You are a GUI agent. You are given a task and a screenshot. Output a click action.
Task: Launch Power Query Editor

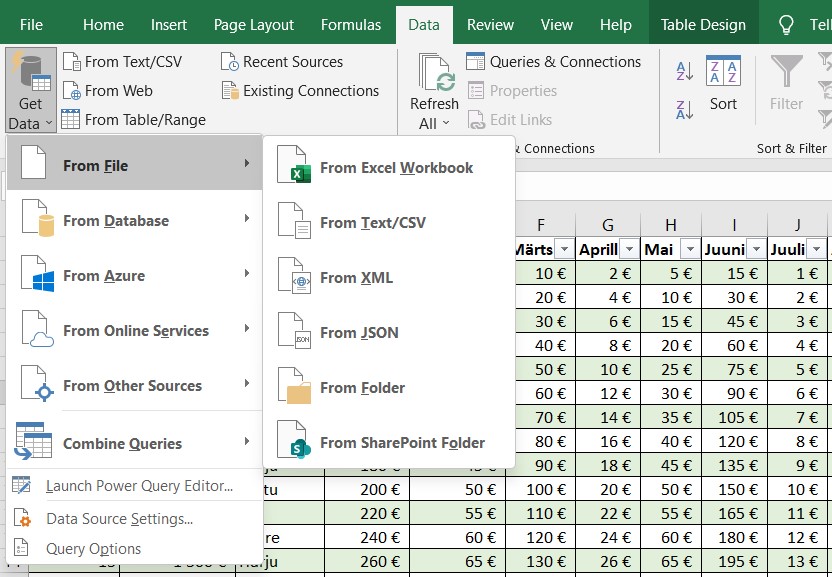(139, 486)
